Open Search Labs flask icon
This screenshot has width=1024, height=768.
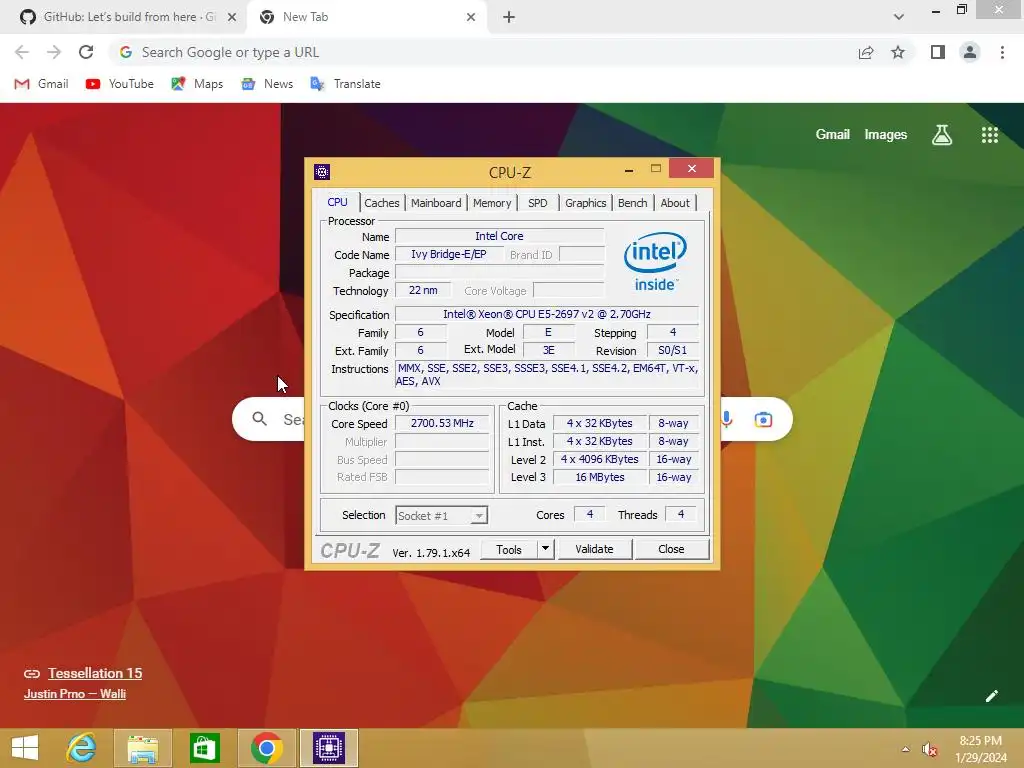(942, 135)
